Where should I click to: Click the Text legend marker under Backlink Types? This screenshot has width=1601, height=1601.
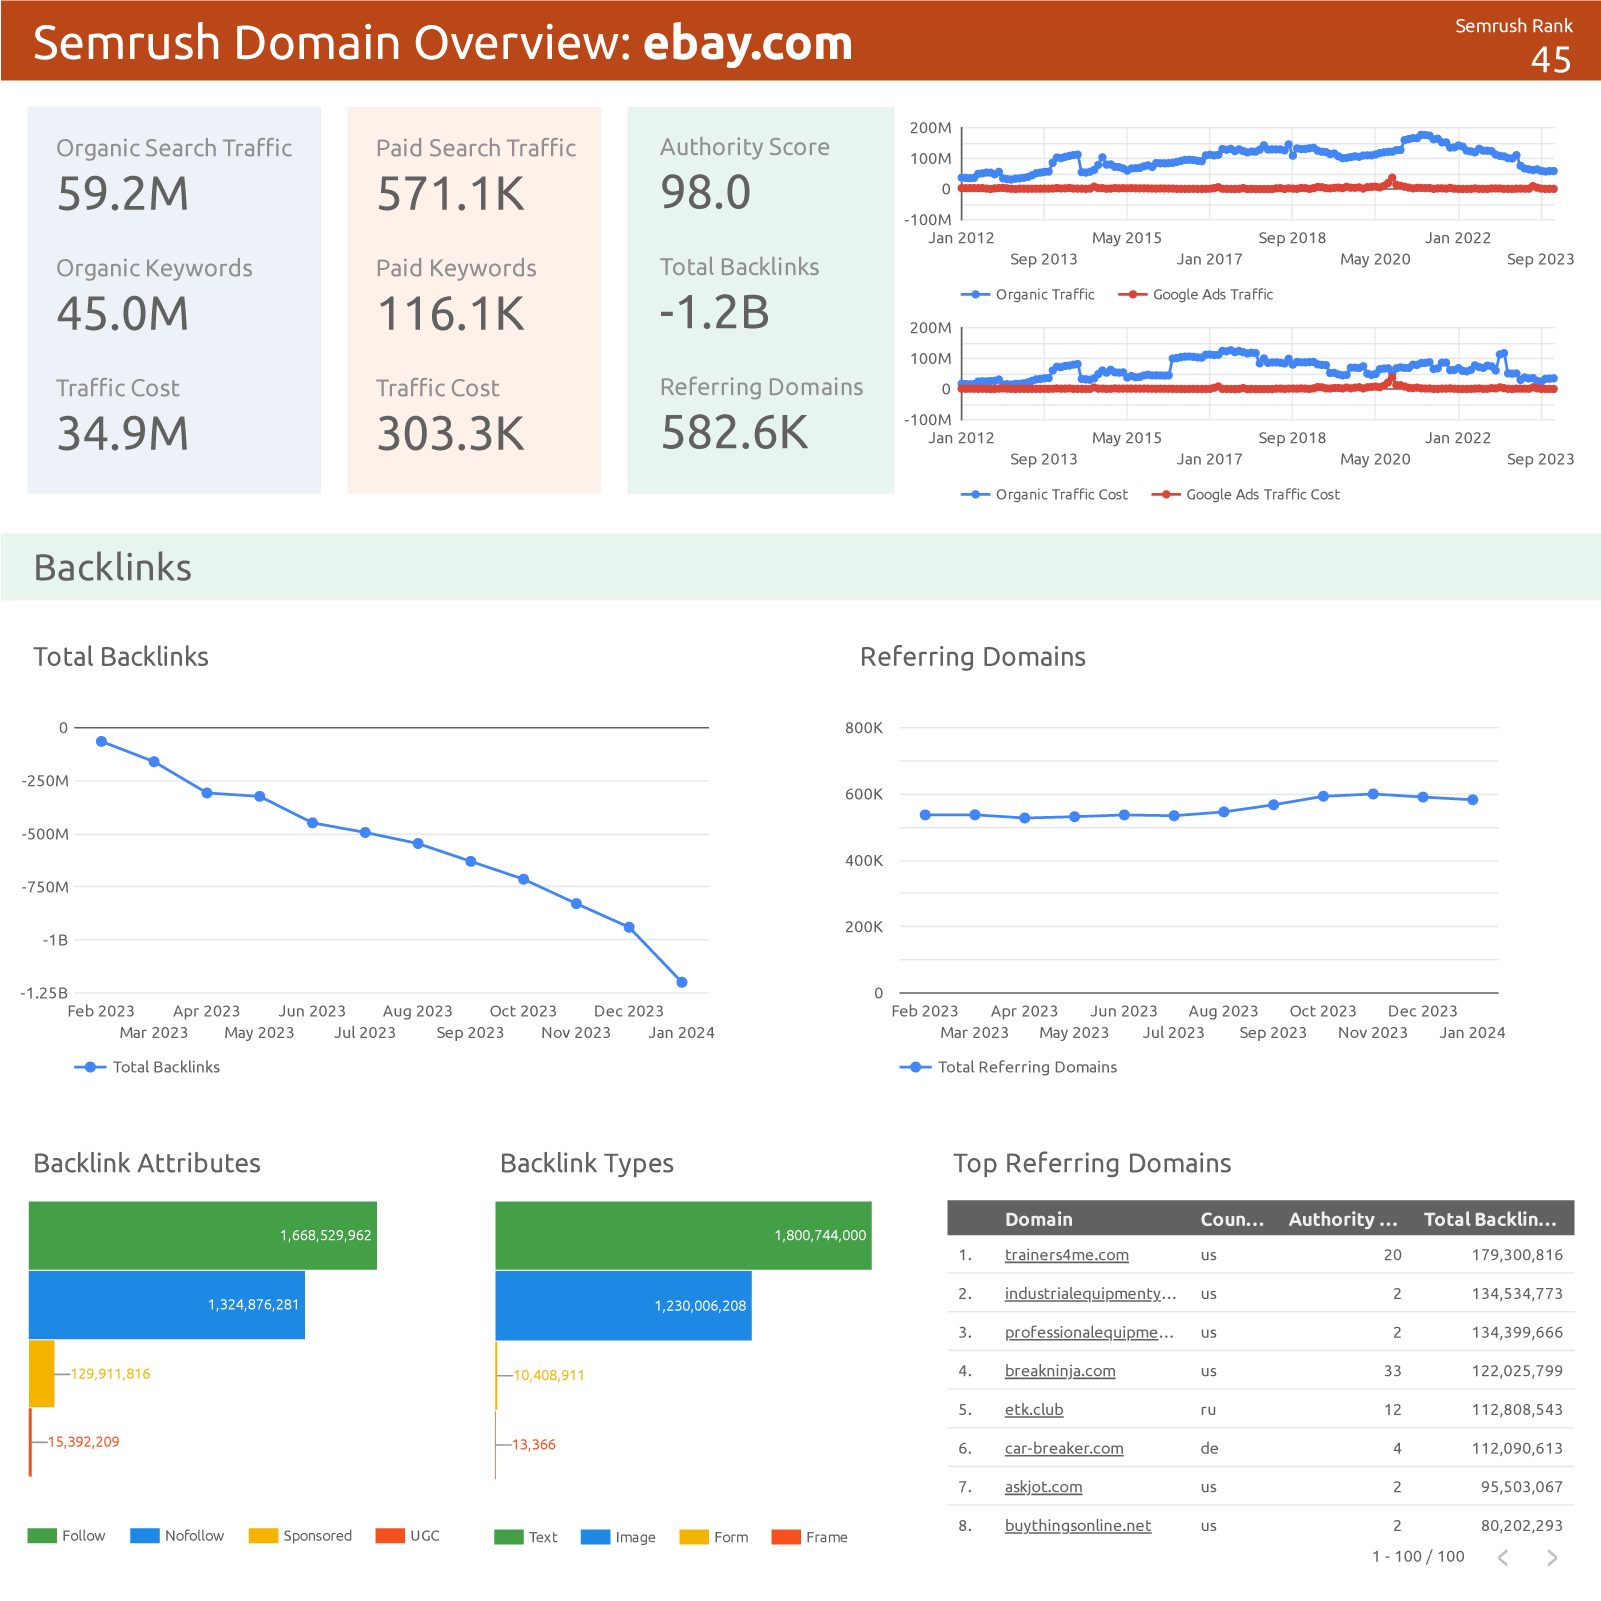click(x=510, y=1536)
